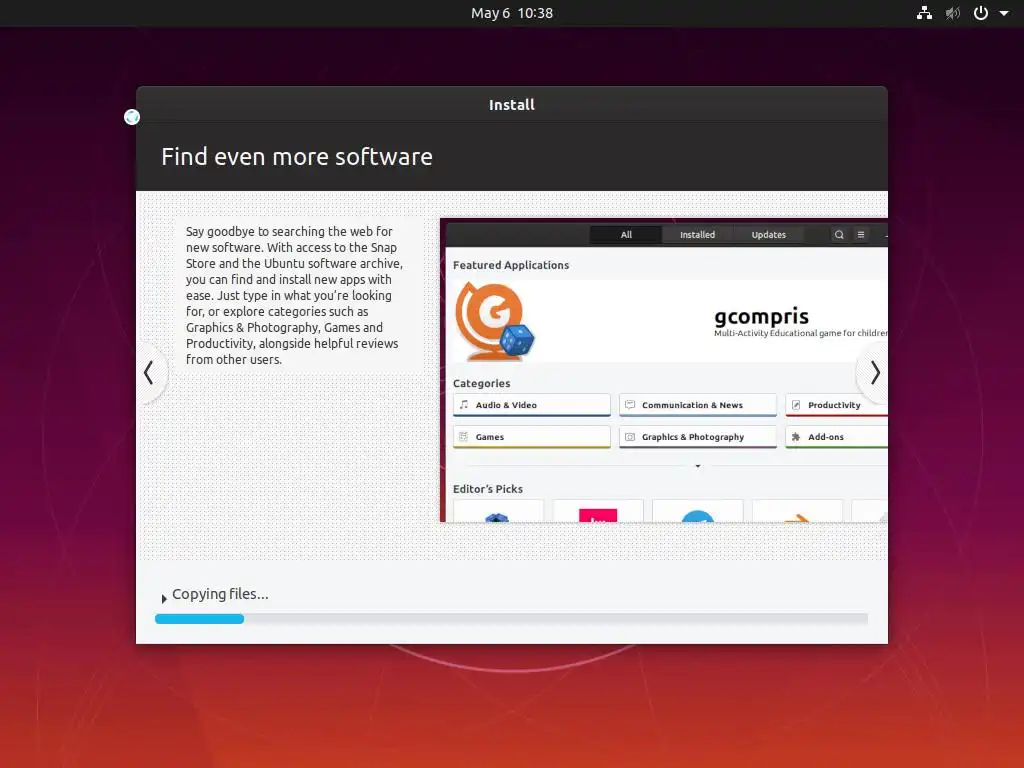Open the power icon in top bar
The height and width of the screenshot is (768, 1024).
[x=981, y=13]
